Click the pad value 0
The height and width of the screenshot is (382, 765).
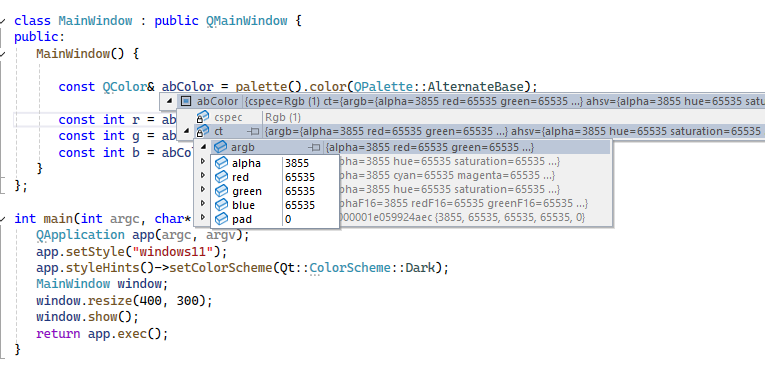tap(288, 219)
